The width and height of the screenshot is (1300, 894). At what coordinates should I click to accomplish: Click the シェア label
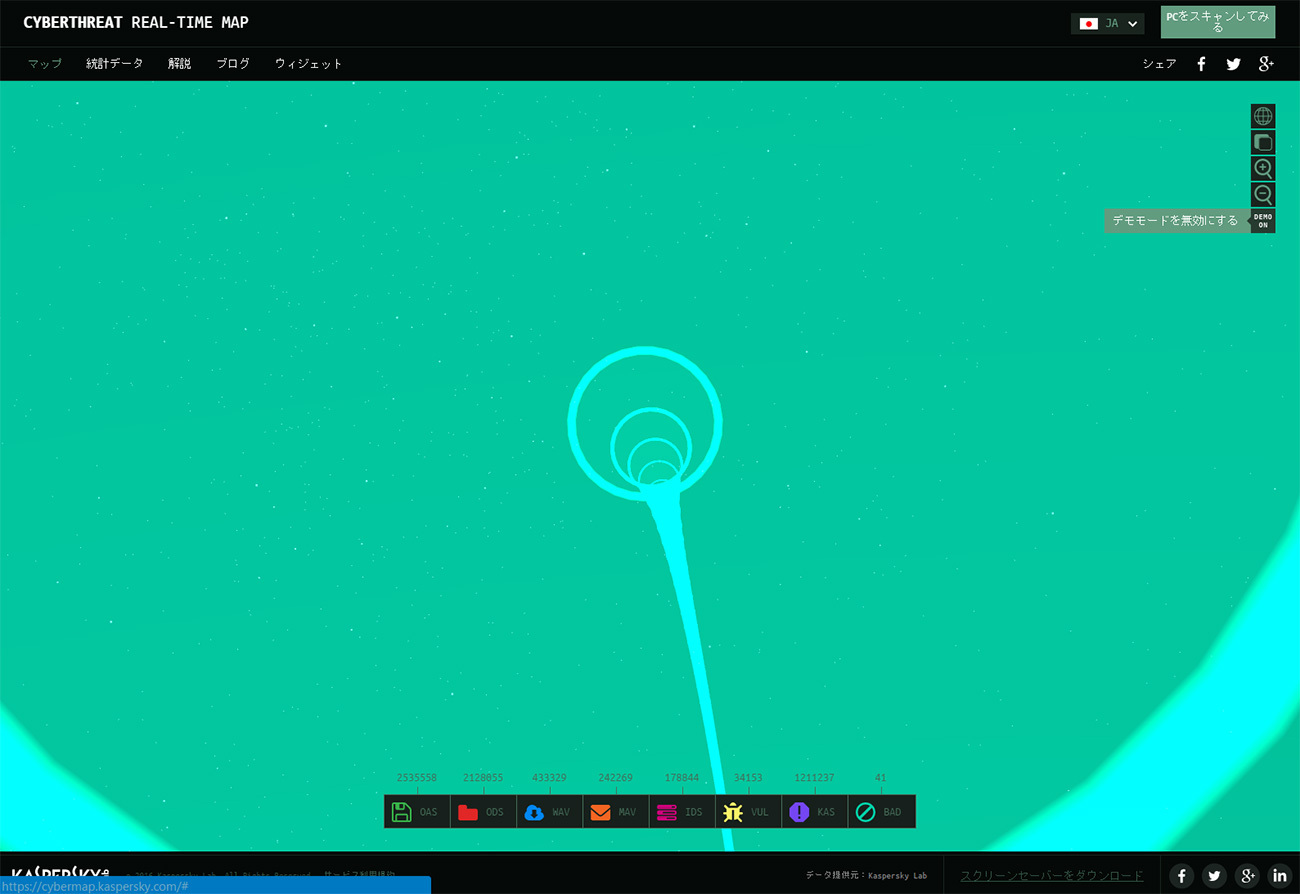coord(1159,63)
